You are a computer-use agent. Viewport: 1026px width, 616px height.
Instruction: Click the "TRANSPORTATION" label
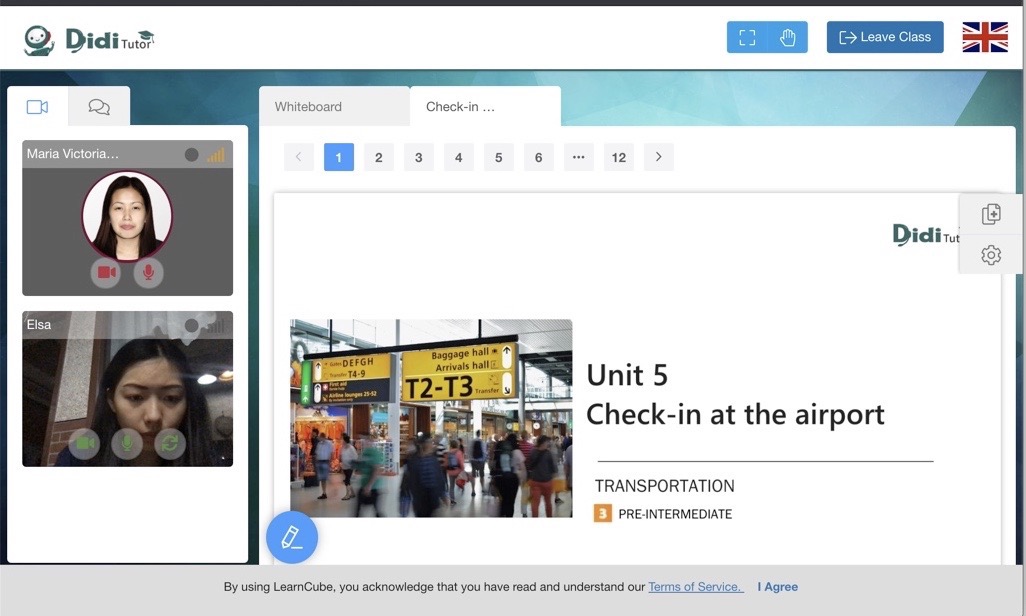coord(664,486)
